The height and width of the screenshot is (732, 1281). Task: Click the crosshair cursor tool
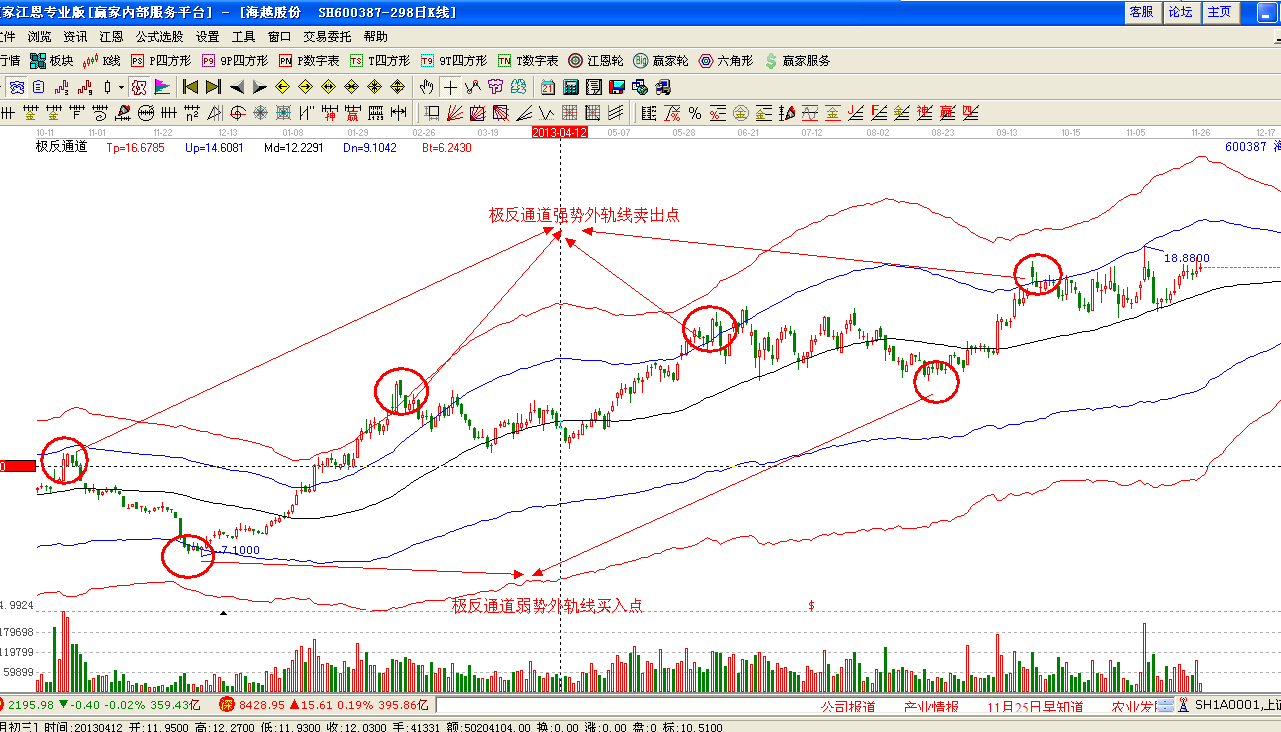[451, 87]
